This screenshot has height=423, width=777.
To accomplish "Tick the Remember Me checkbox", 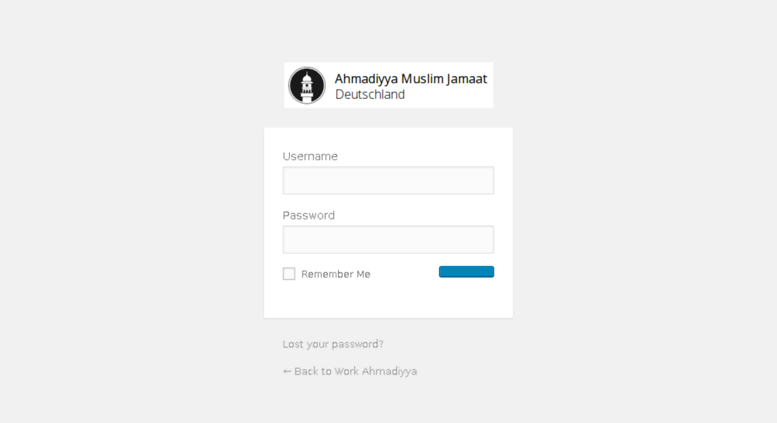I will (x=289, y=274).
